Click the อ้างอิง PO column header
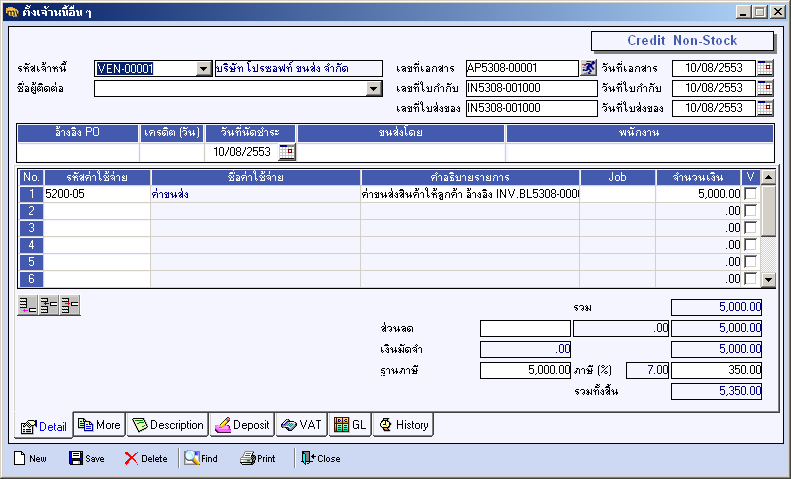 [x=78, y=133]
